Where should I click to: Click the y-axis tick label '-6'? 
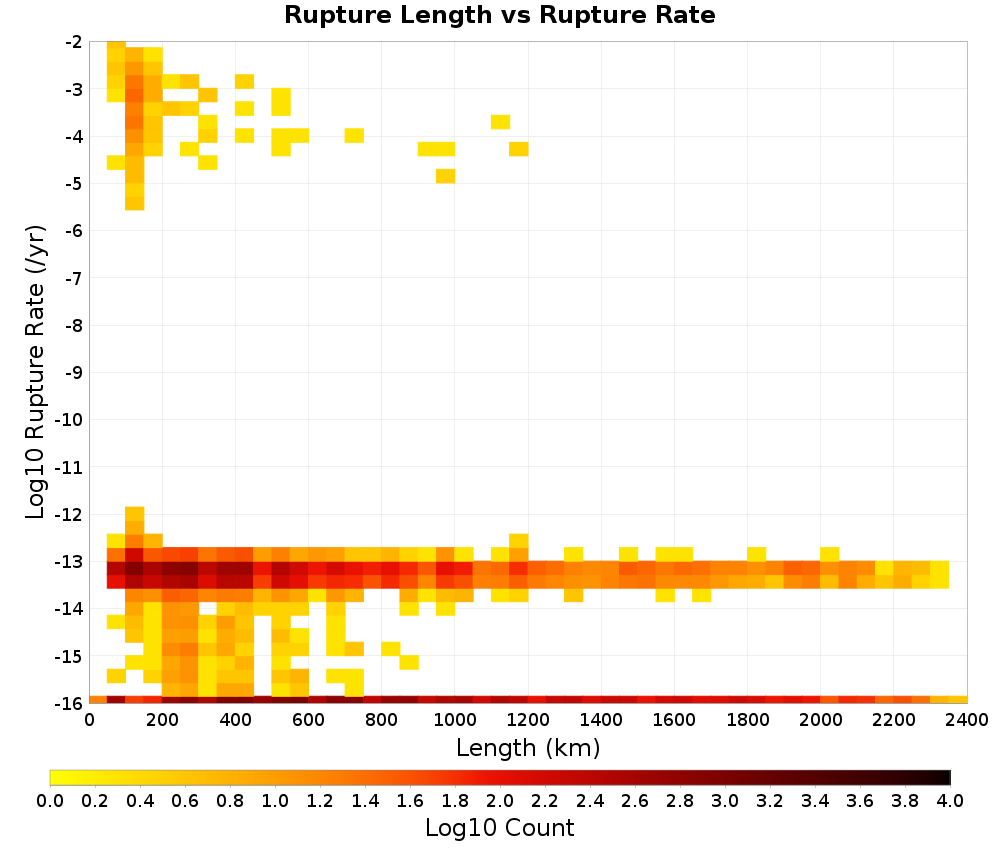click(x=73, y=231)
